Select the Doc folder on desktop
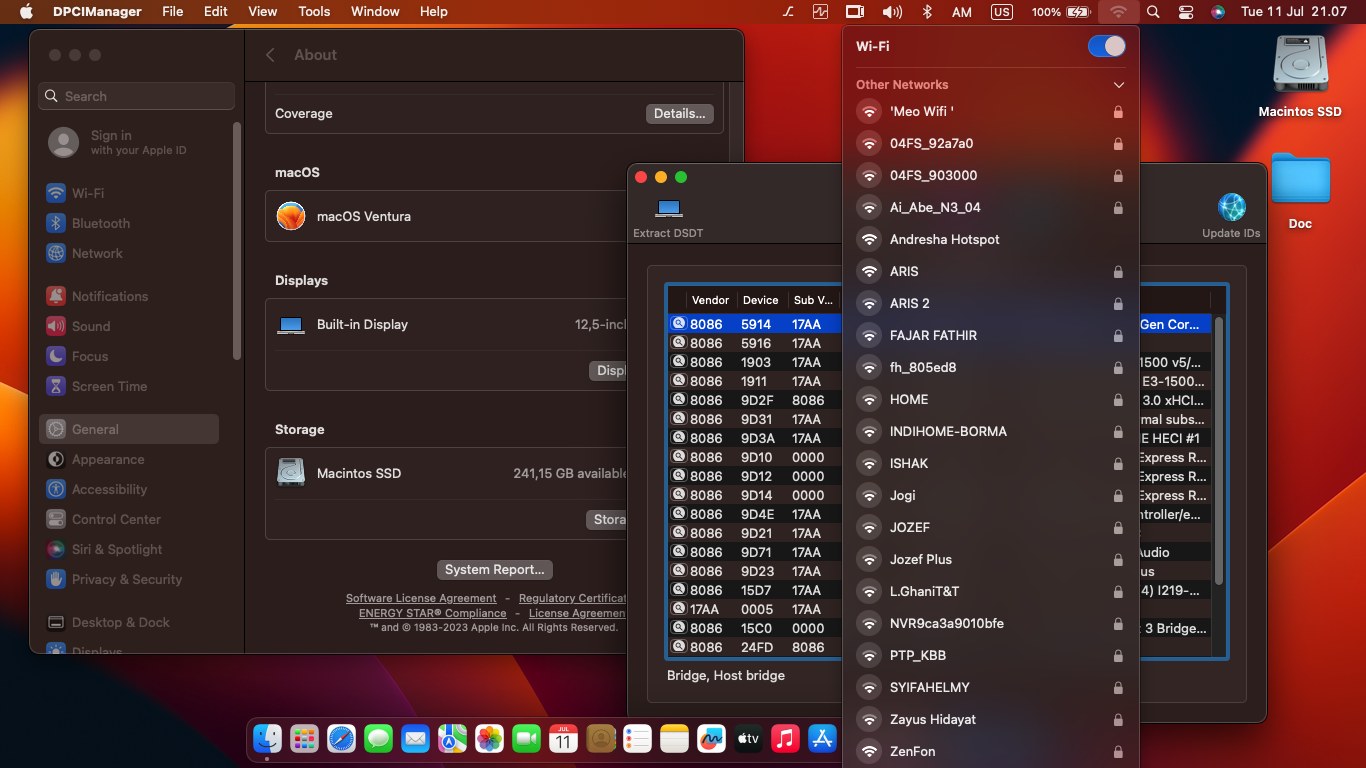The image size is (1366, 768). (1300, 191)
